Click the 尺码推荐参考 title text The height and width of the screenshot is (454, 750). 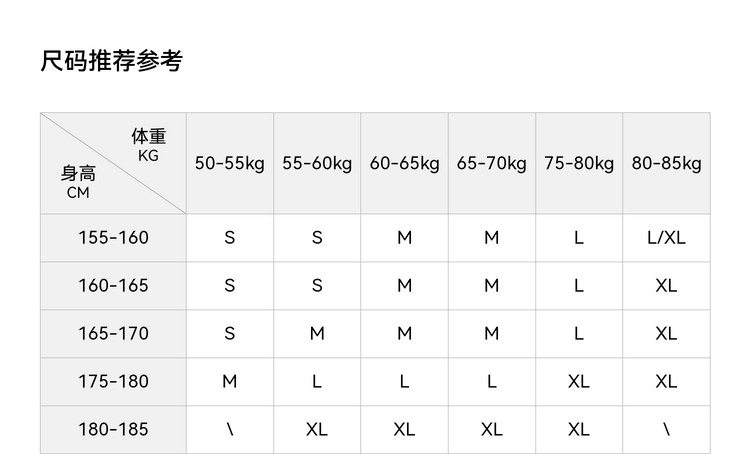pyautogui.click(x=111, y=62)
